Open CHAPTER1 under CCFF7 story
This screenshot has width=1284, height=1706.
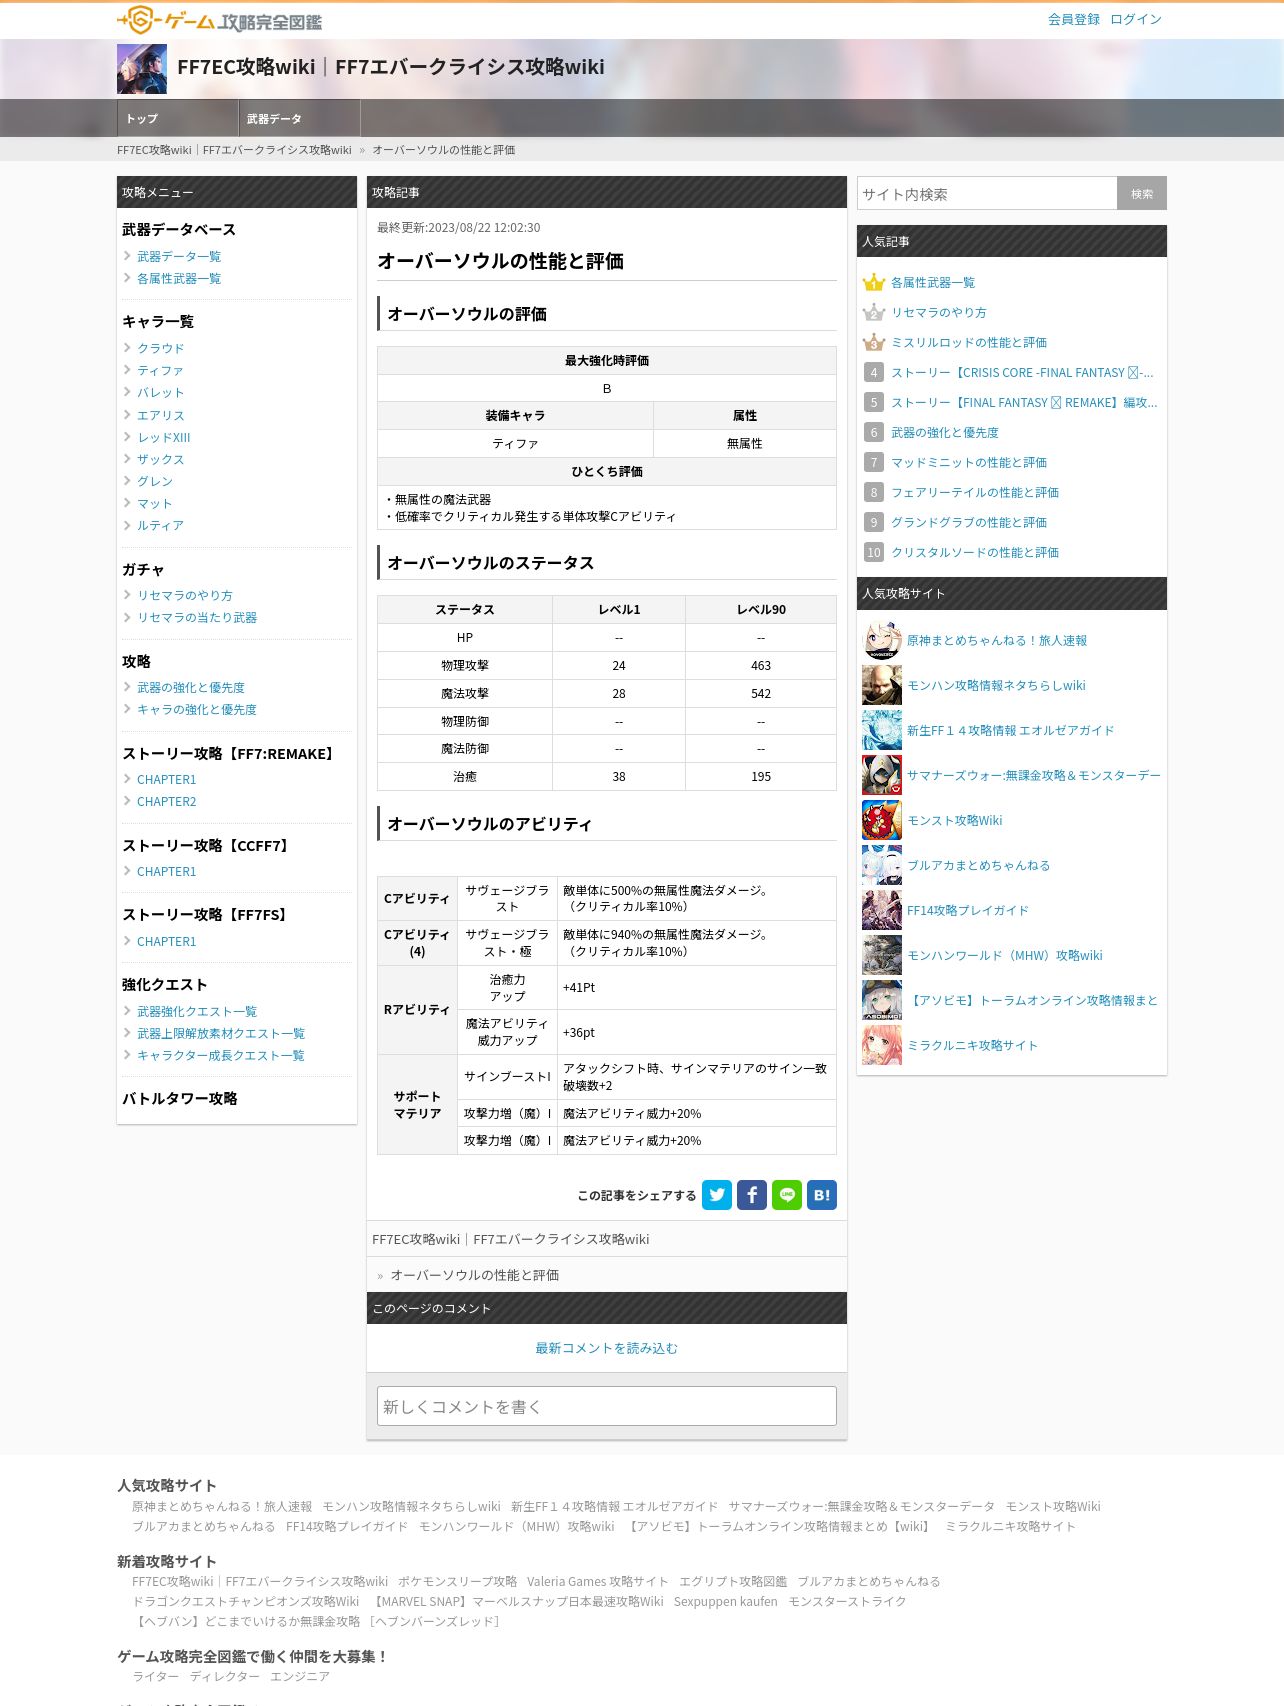pyautogui.click(x=167, y=871)
